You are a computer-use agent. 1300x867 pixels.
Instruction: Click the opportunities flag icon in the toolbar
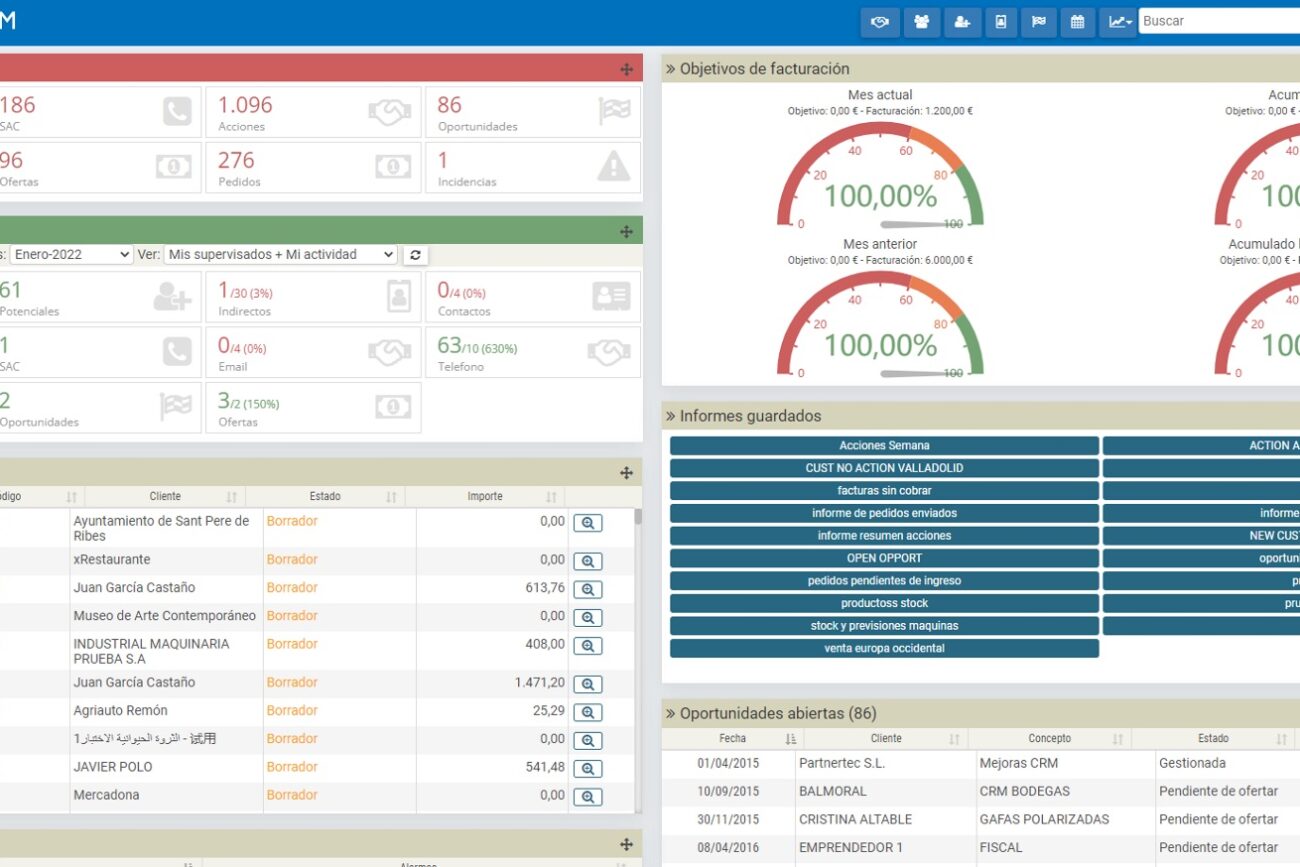1039,21
